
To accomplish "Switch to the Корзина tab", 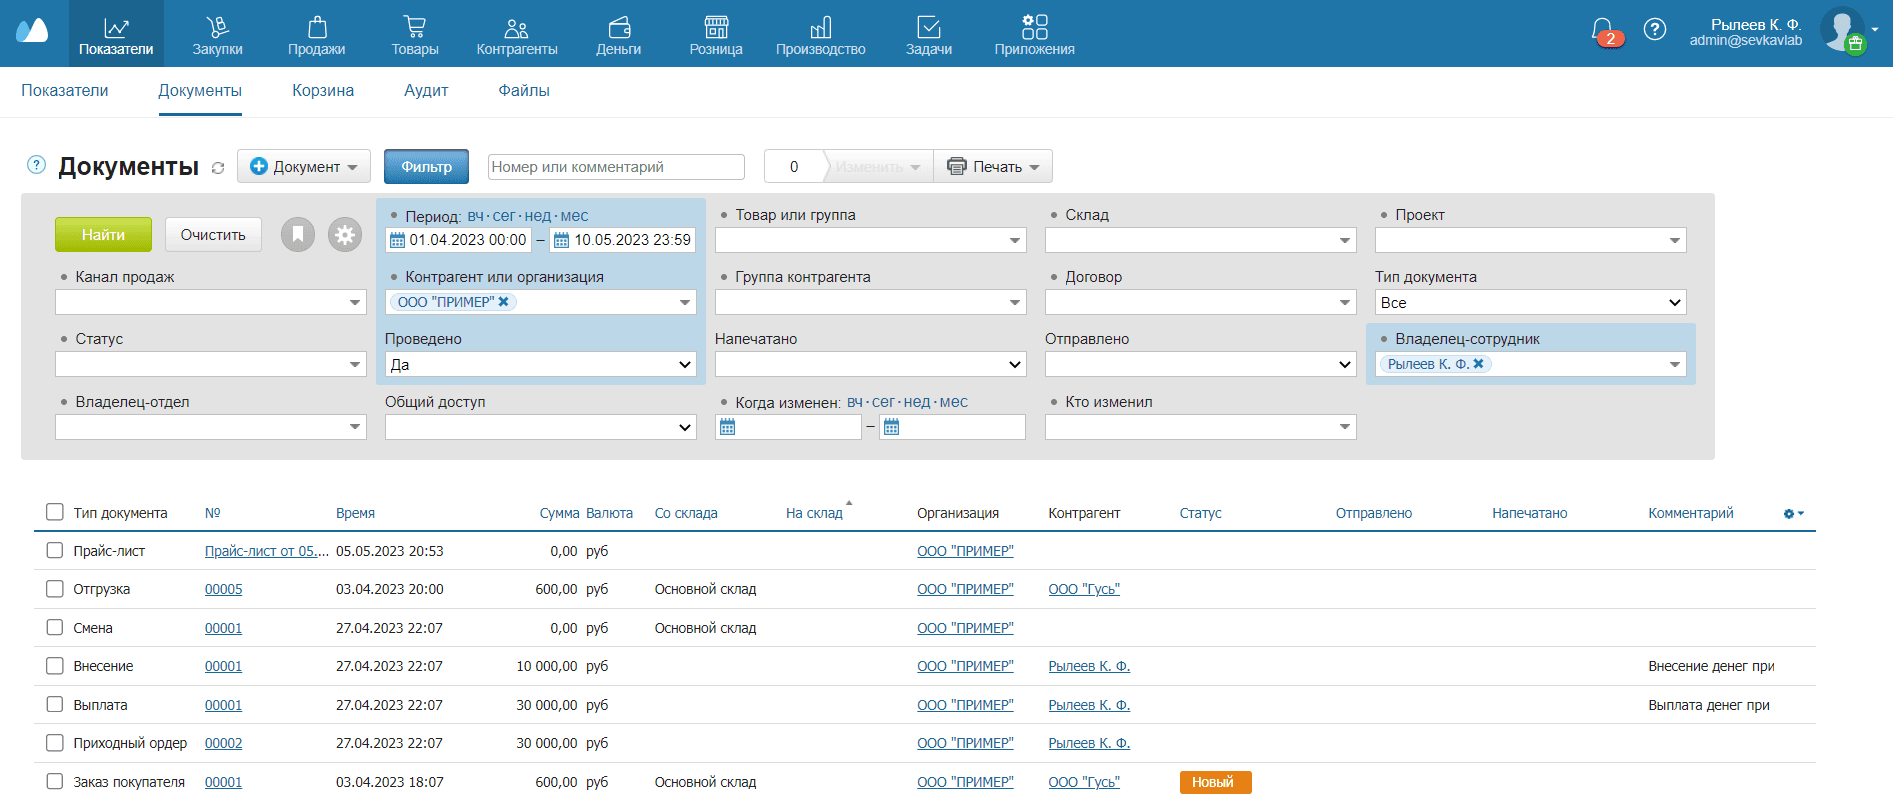I will pyautogui.click(x=323, y=91).
